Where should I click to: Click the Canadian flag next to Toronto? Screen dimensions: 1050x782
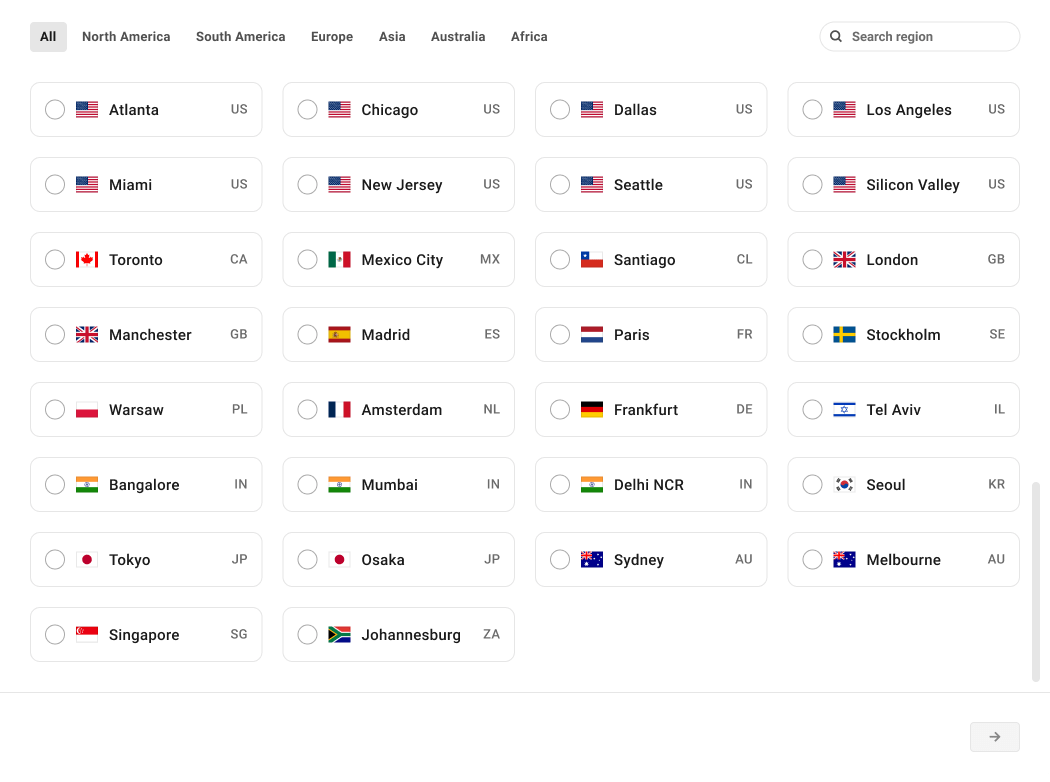pos(85,259)
